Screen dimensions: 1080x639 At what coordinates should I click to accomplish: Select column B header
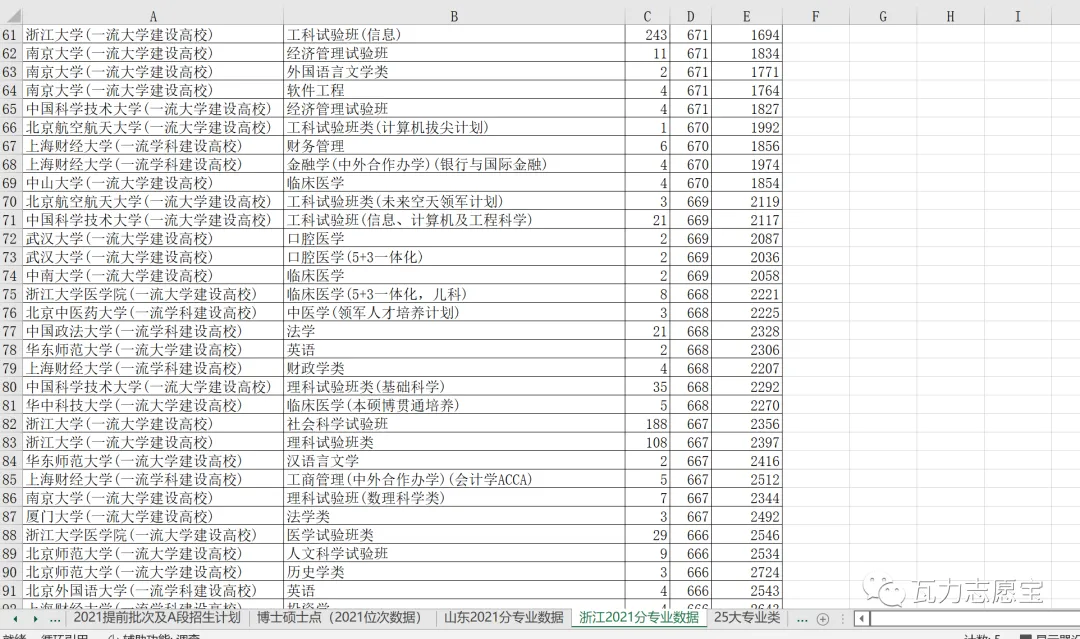coord(454,17)
